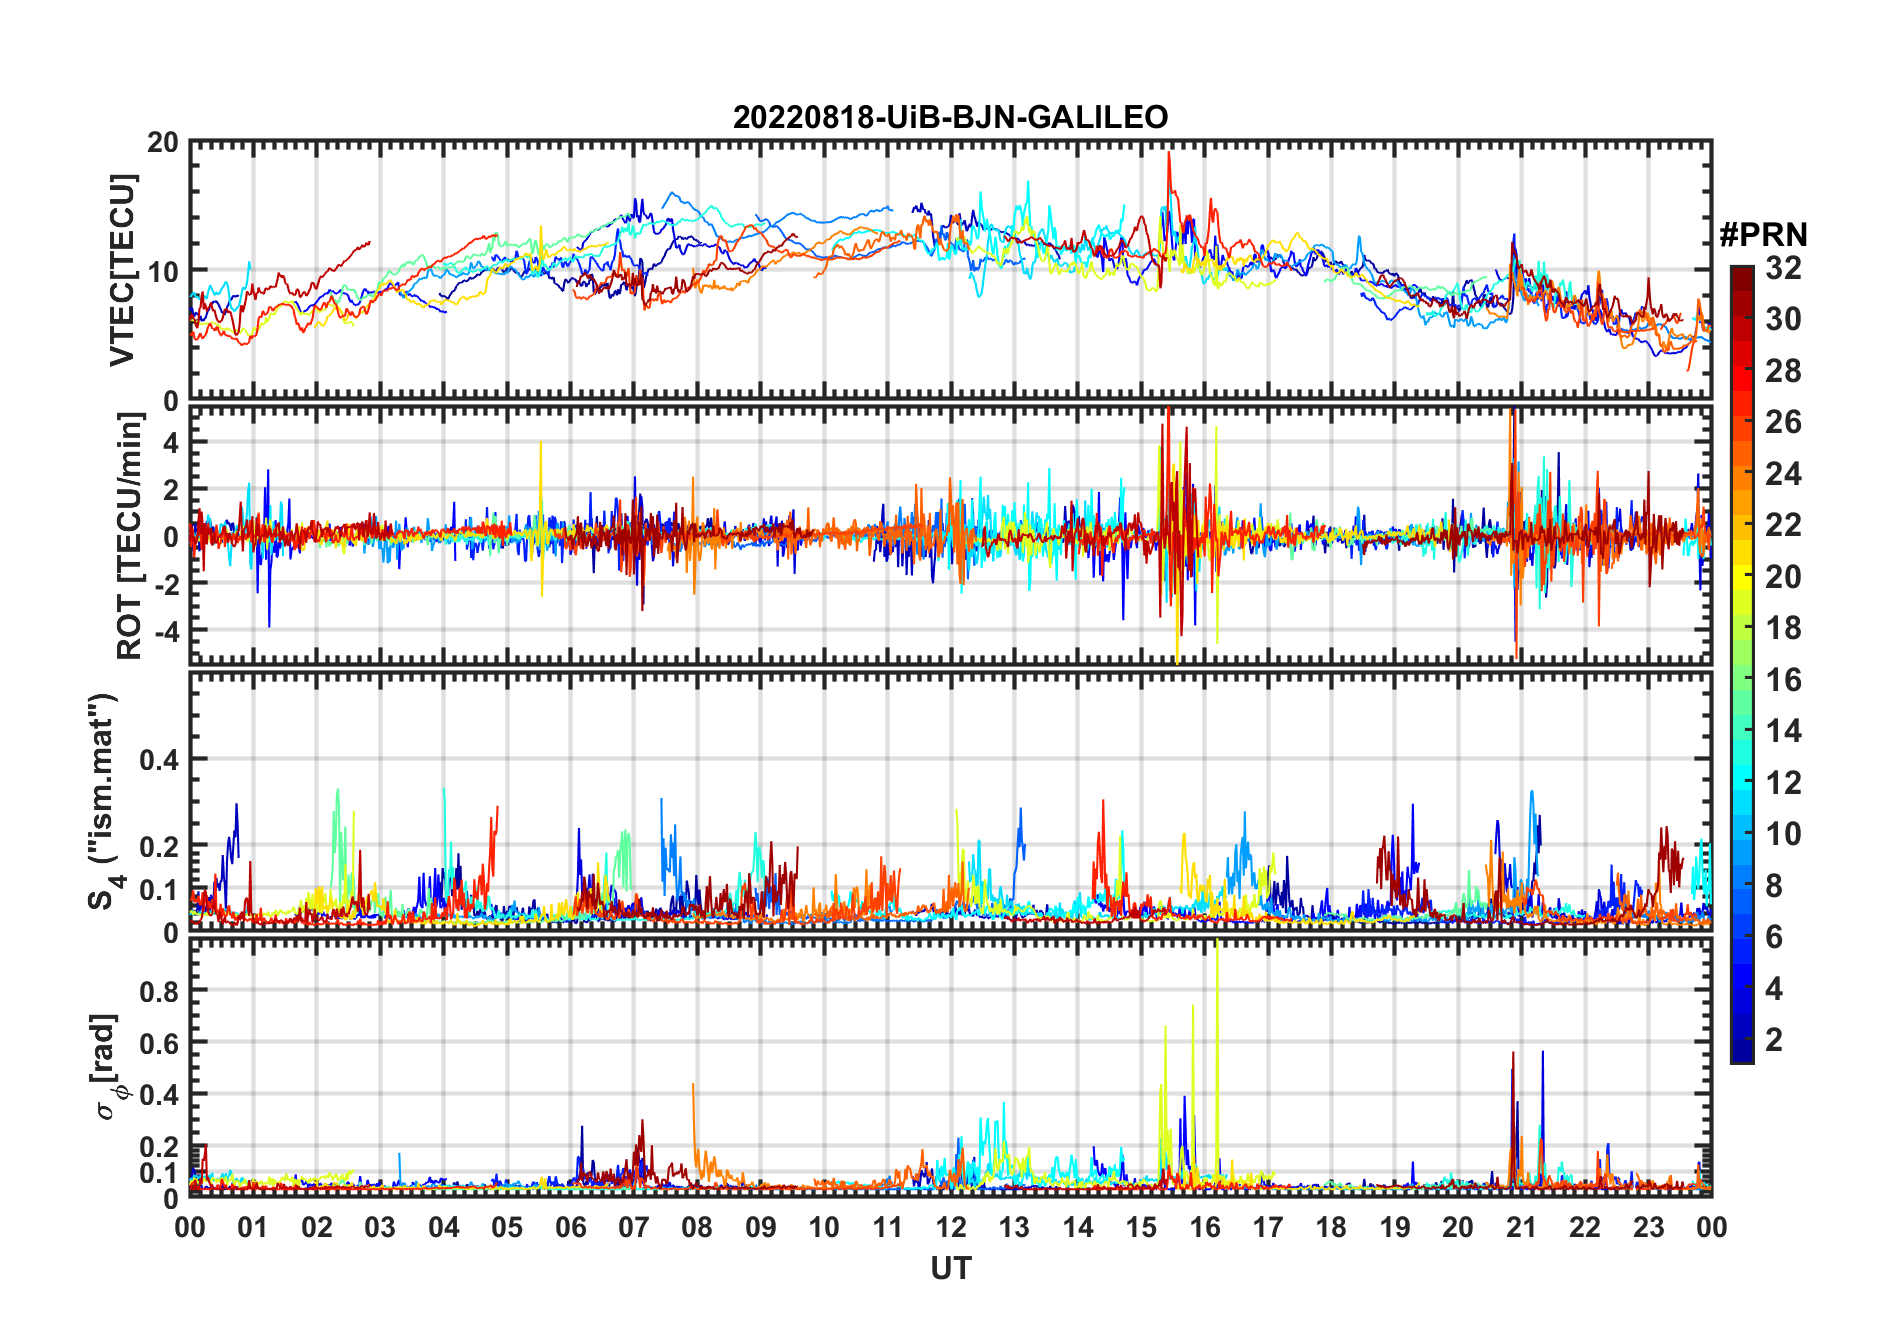
Task: Click the S4 y-axis tick label 0.4
Action: point(159,760)
